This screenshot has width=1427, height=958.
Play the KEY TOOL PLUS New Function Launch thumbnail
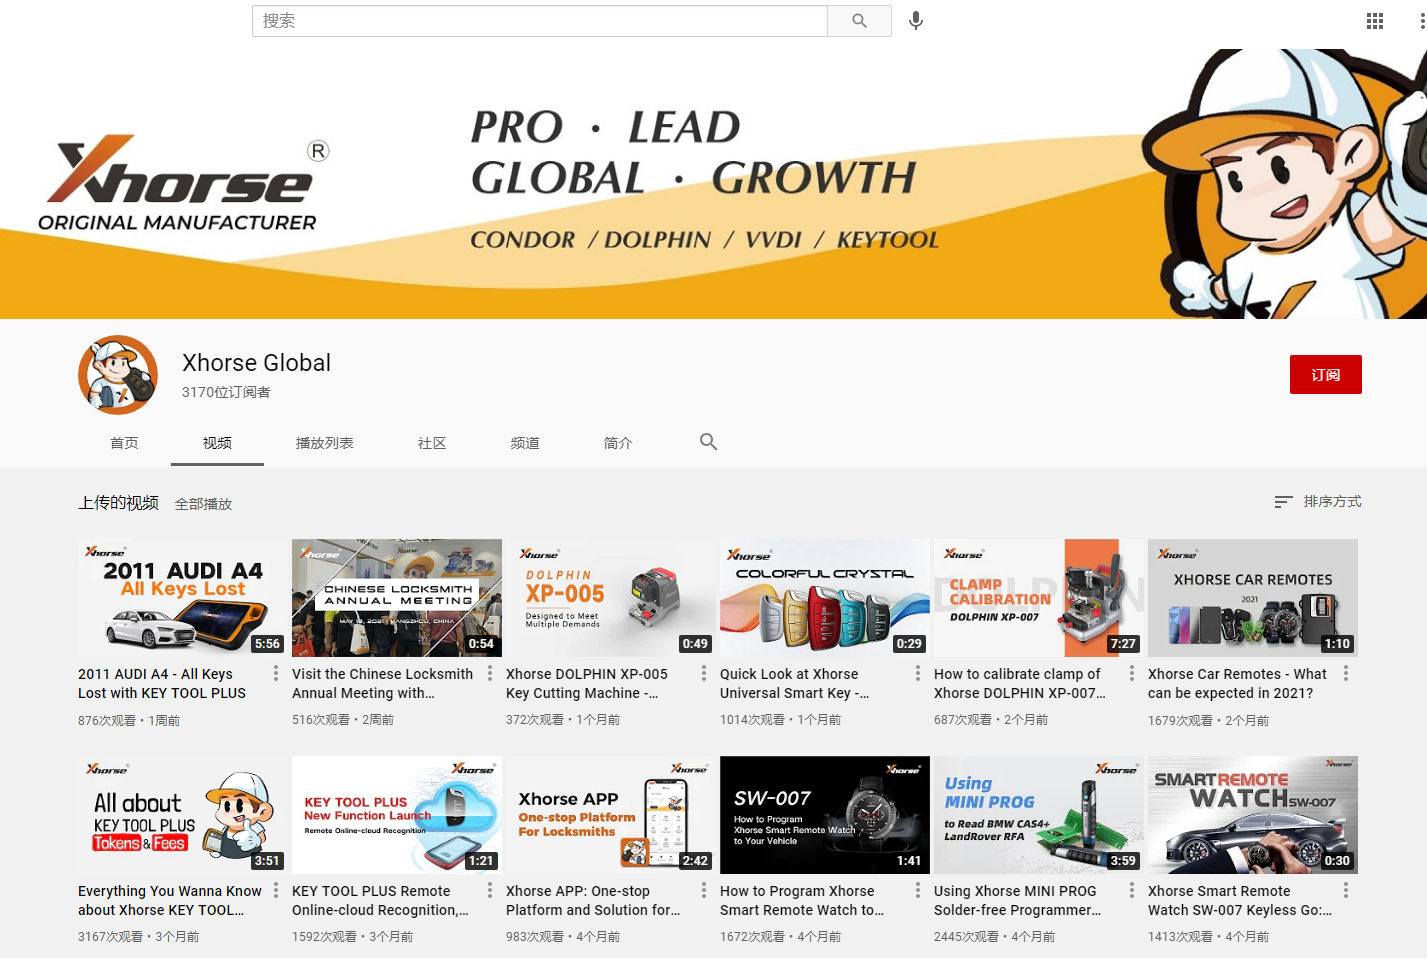click(x=397, y=815)
